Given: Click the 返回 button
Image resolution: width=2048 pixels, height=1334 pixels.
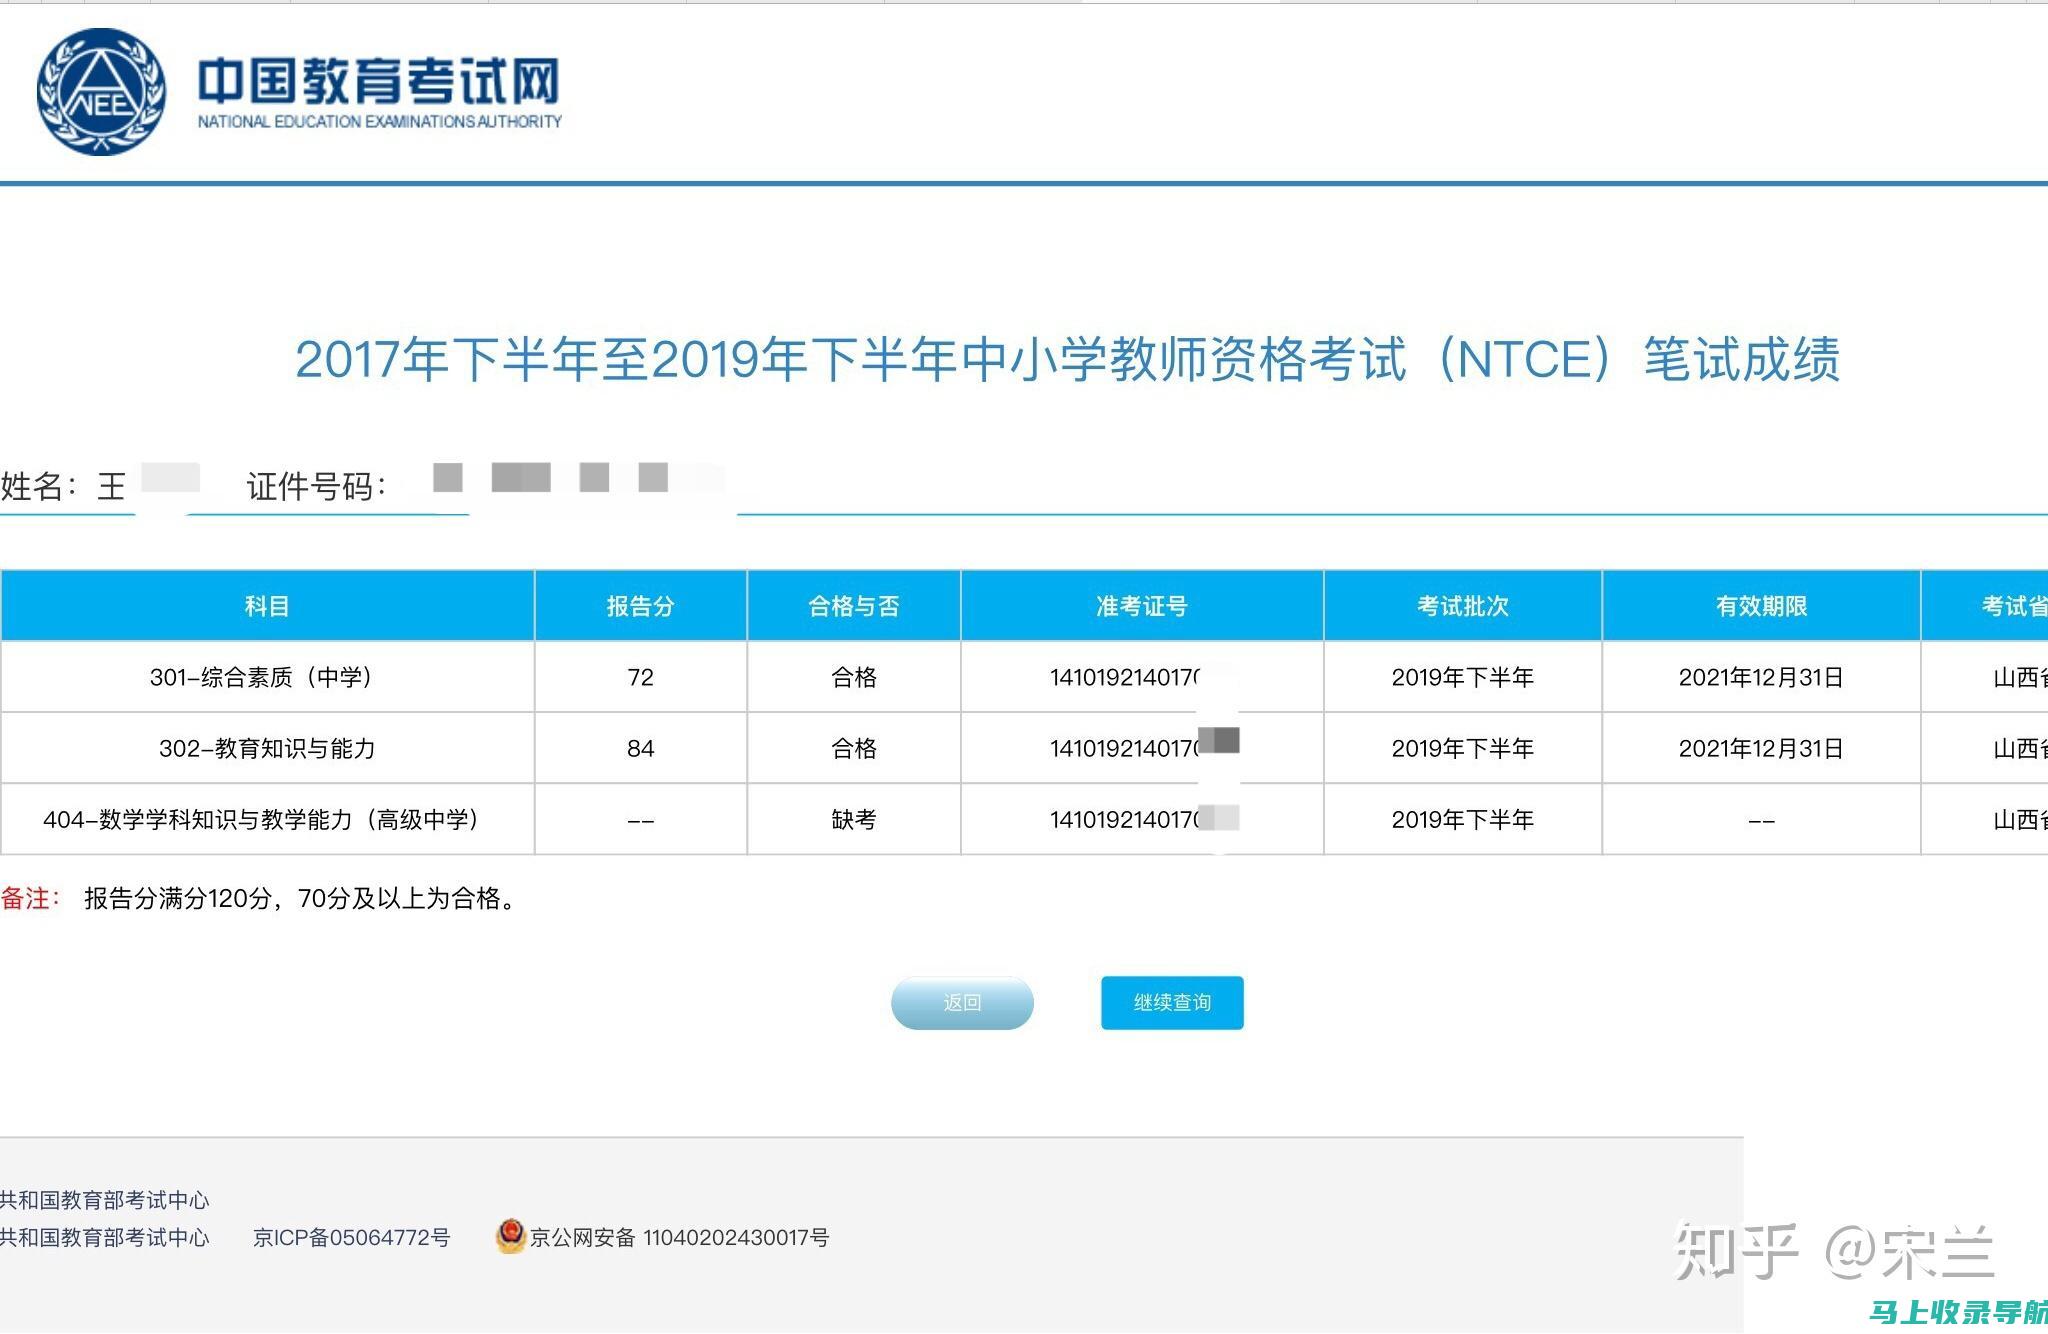Looking at the screenshot, I should point(962,1003).
